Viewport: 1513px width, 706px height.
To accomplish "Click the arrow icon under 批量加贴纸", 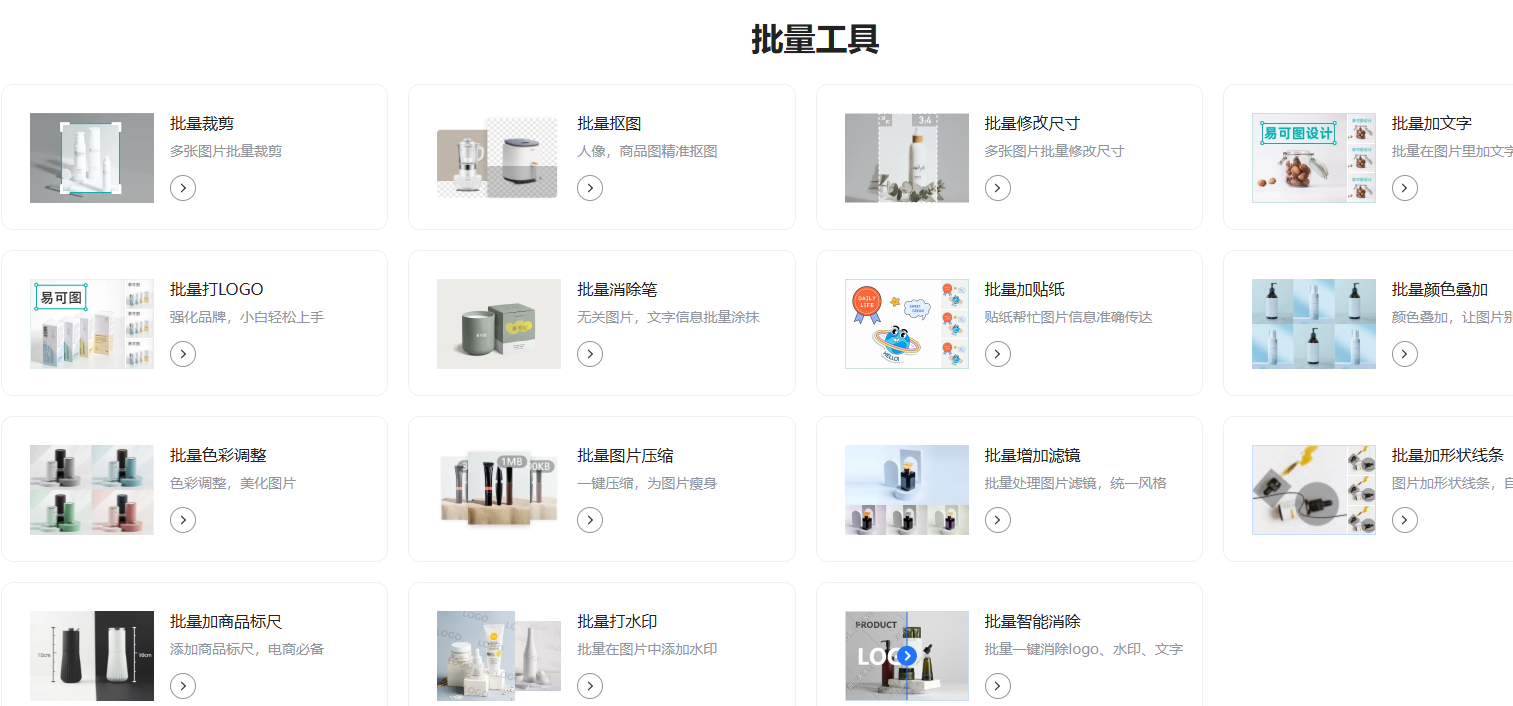I will [998, 354].
